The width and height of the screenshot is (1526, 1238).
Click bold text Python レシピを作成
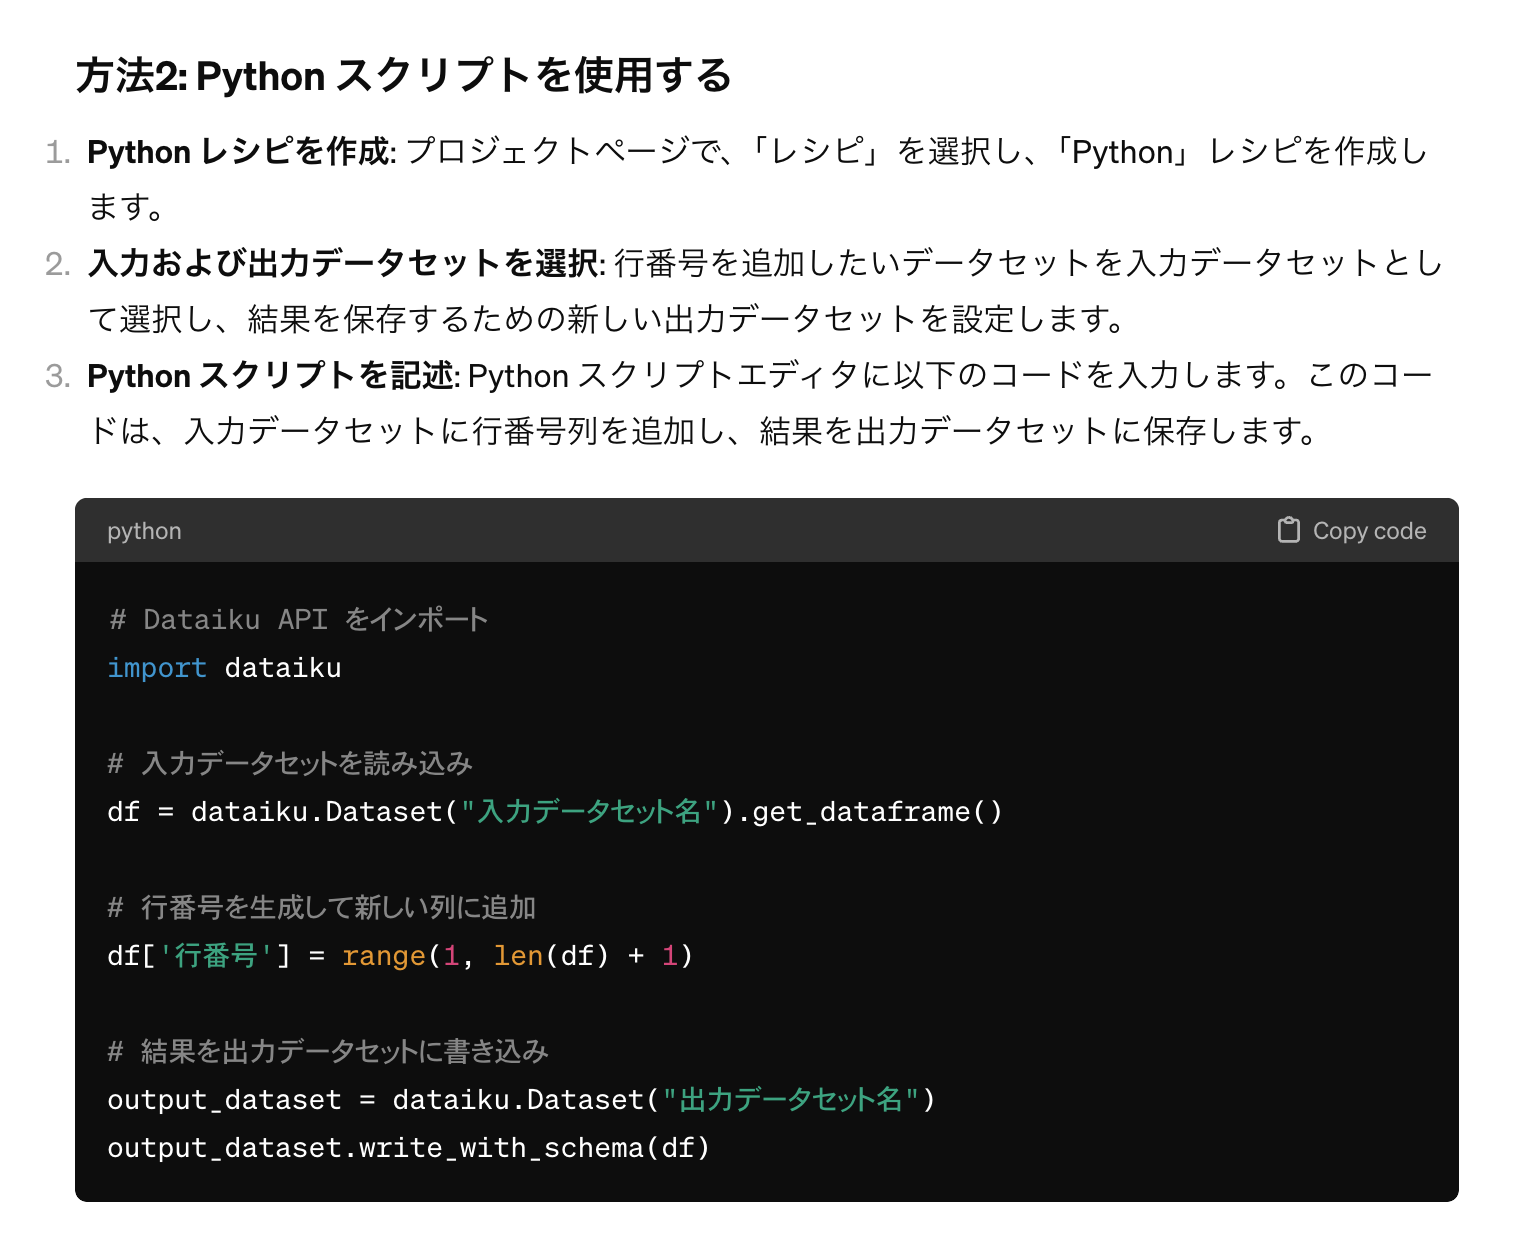click(240, 152)
